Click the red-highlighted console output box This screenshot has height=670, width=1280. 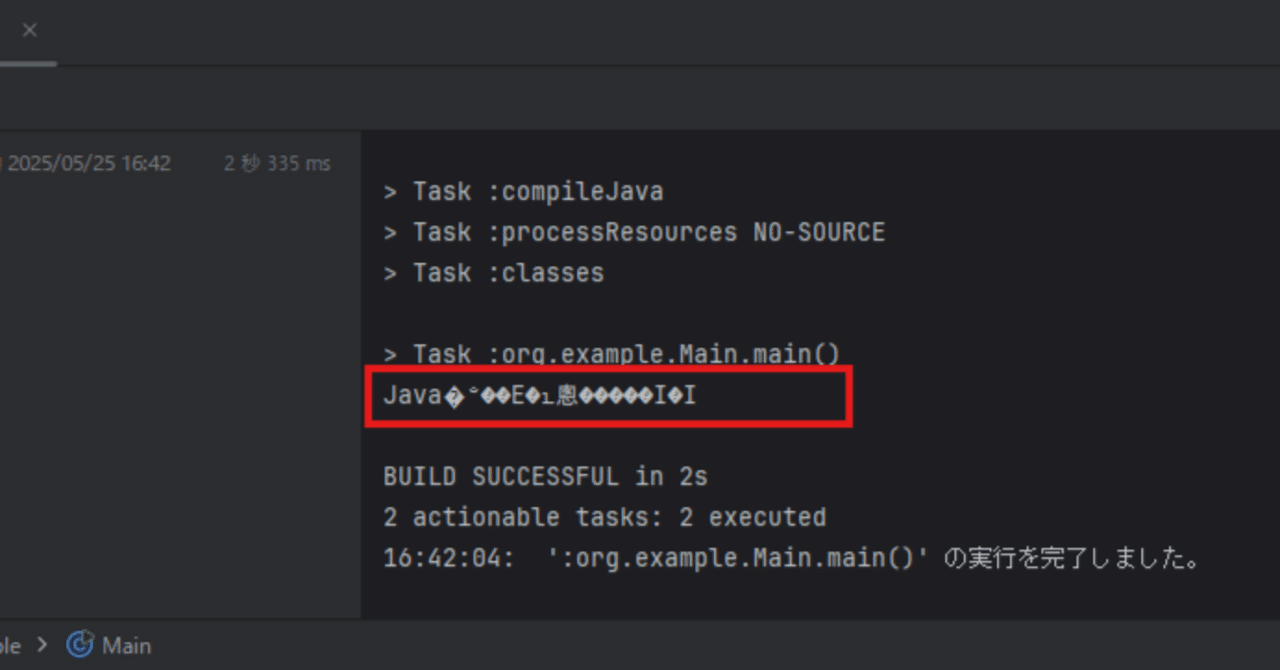point(608,396)
